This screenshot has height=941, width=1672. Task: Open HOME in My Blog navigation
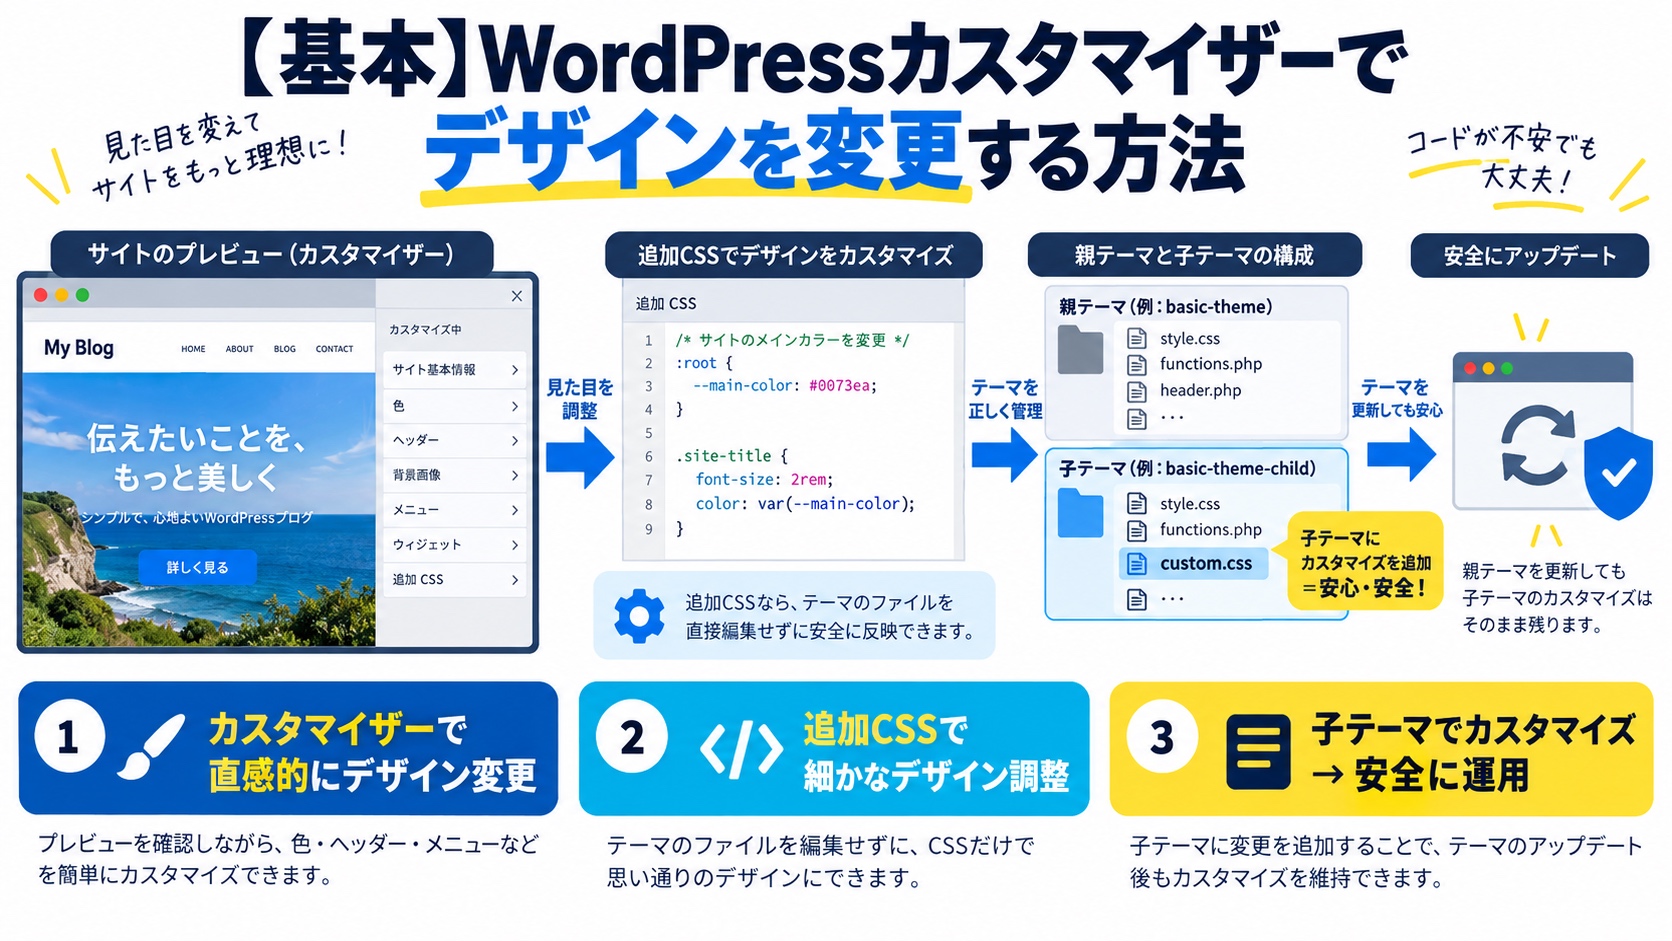[193, 349]
